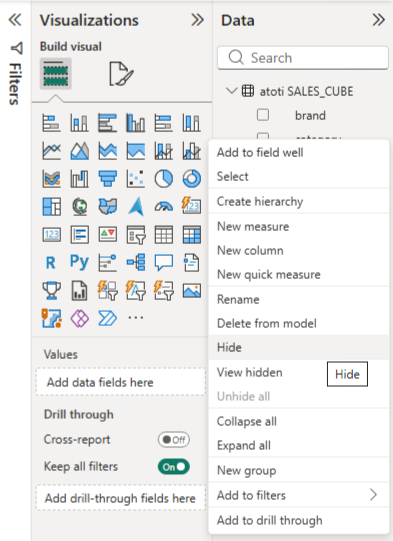The image size is (393, 541).
Task: Click the Add data fields here well
Action: (x=120, y=382)
